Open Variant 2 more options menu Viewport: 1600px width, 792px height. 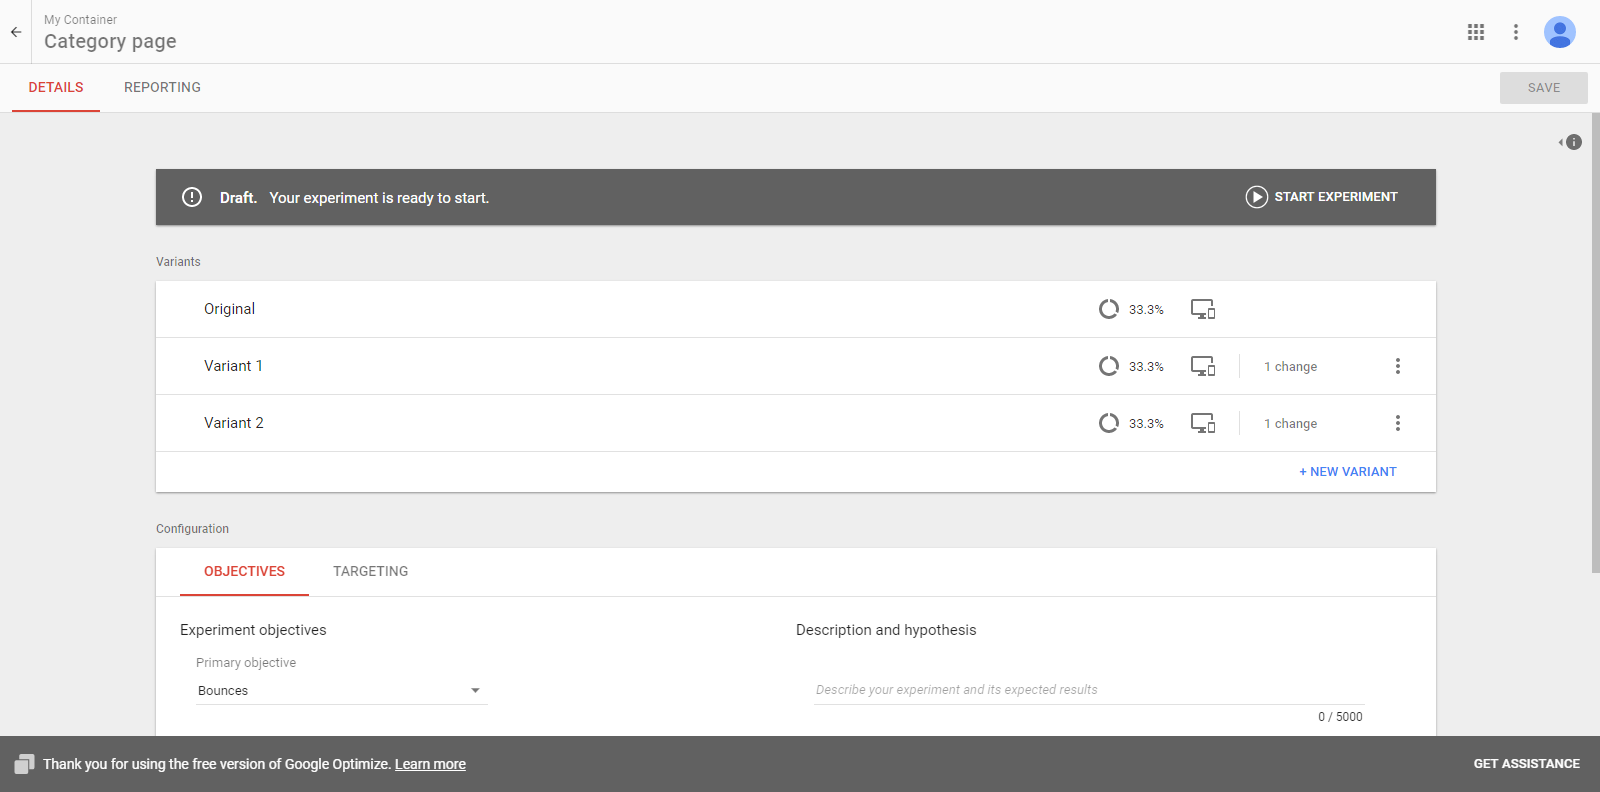(x=1398, y=423)
